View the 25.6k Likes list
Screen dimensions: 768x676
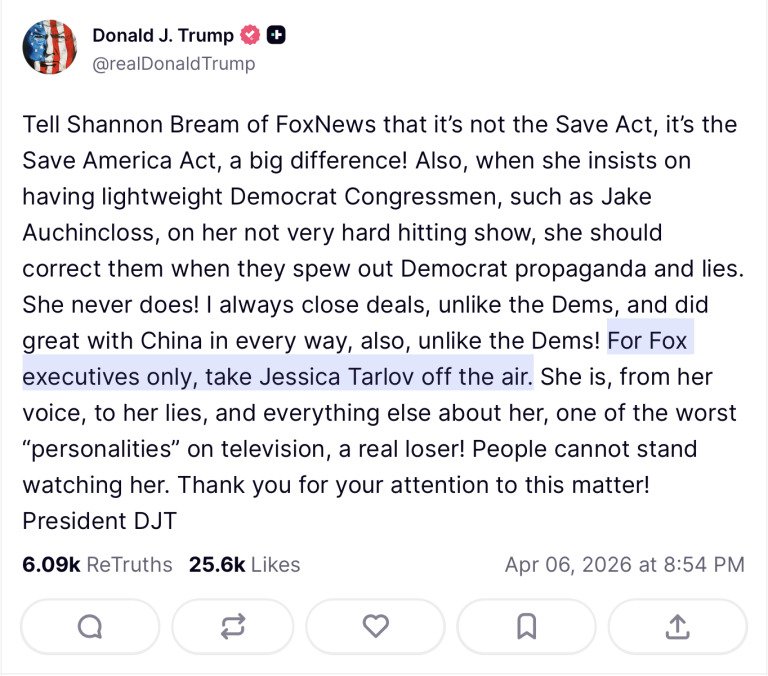[x=244, y=564]
